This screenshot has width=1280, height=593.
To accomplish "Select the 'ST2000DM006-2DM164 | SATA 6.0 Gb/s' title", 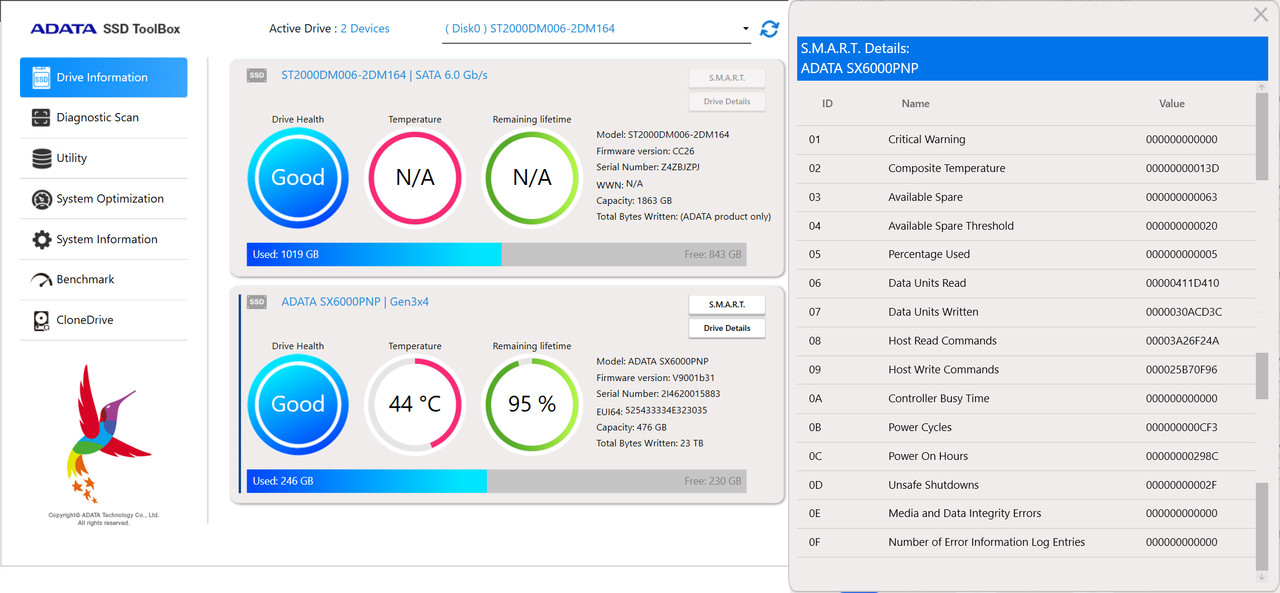I will pyautogui.click(x=385, y=75).
